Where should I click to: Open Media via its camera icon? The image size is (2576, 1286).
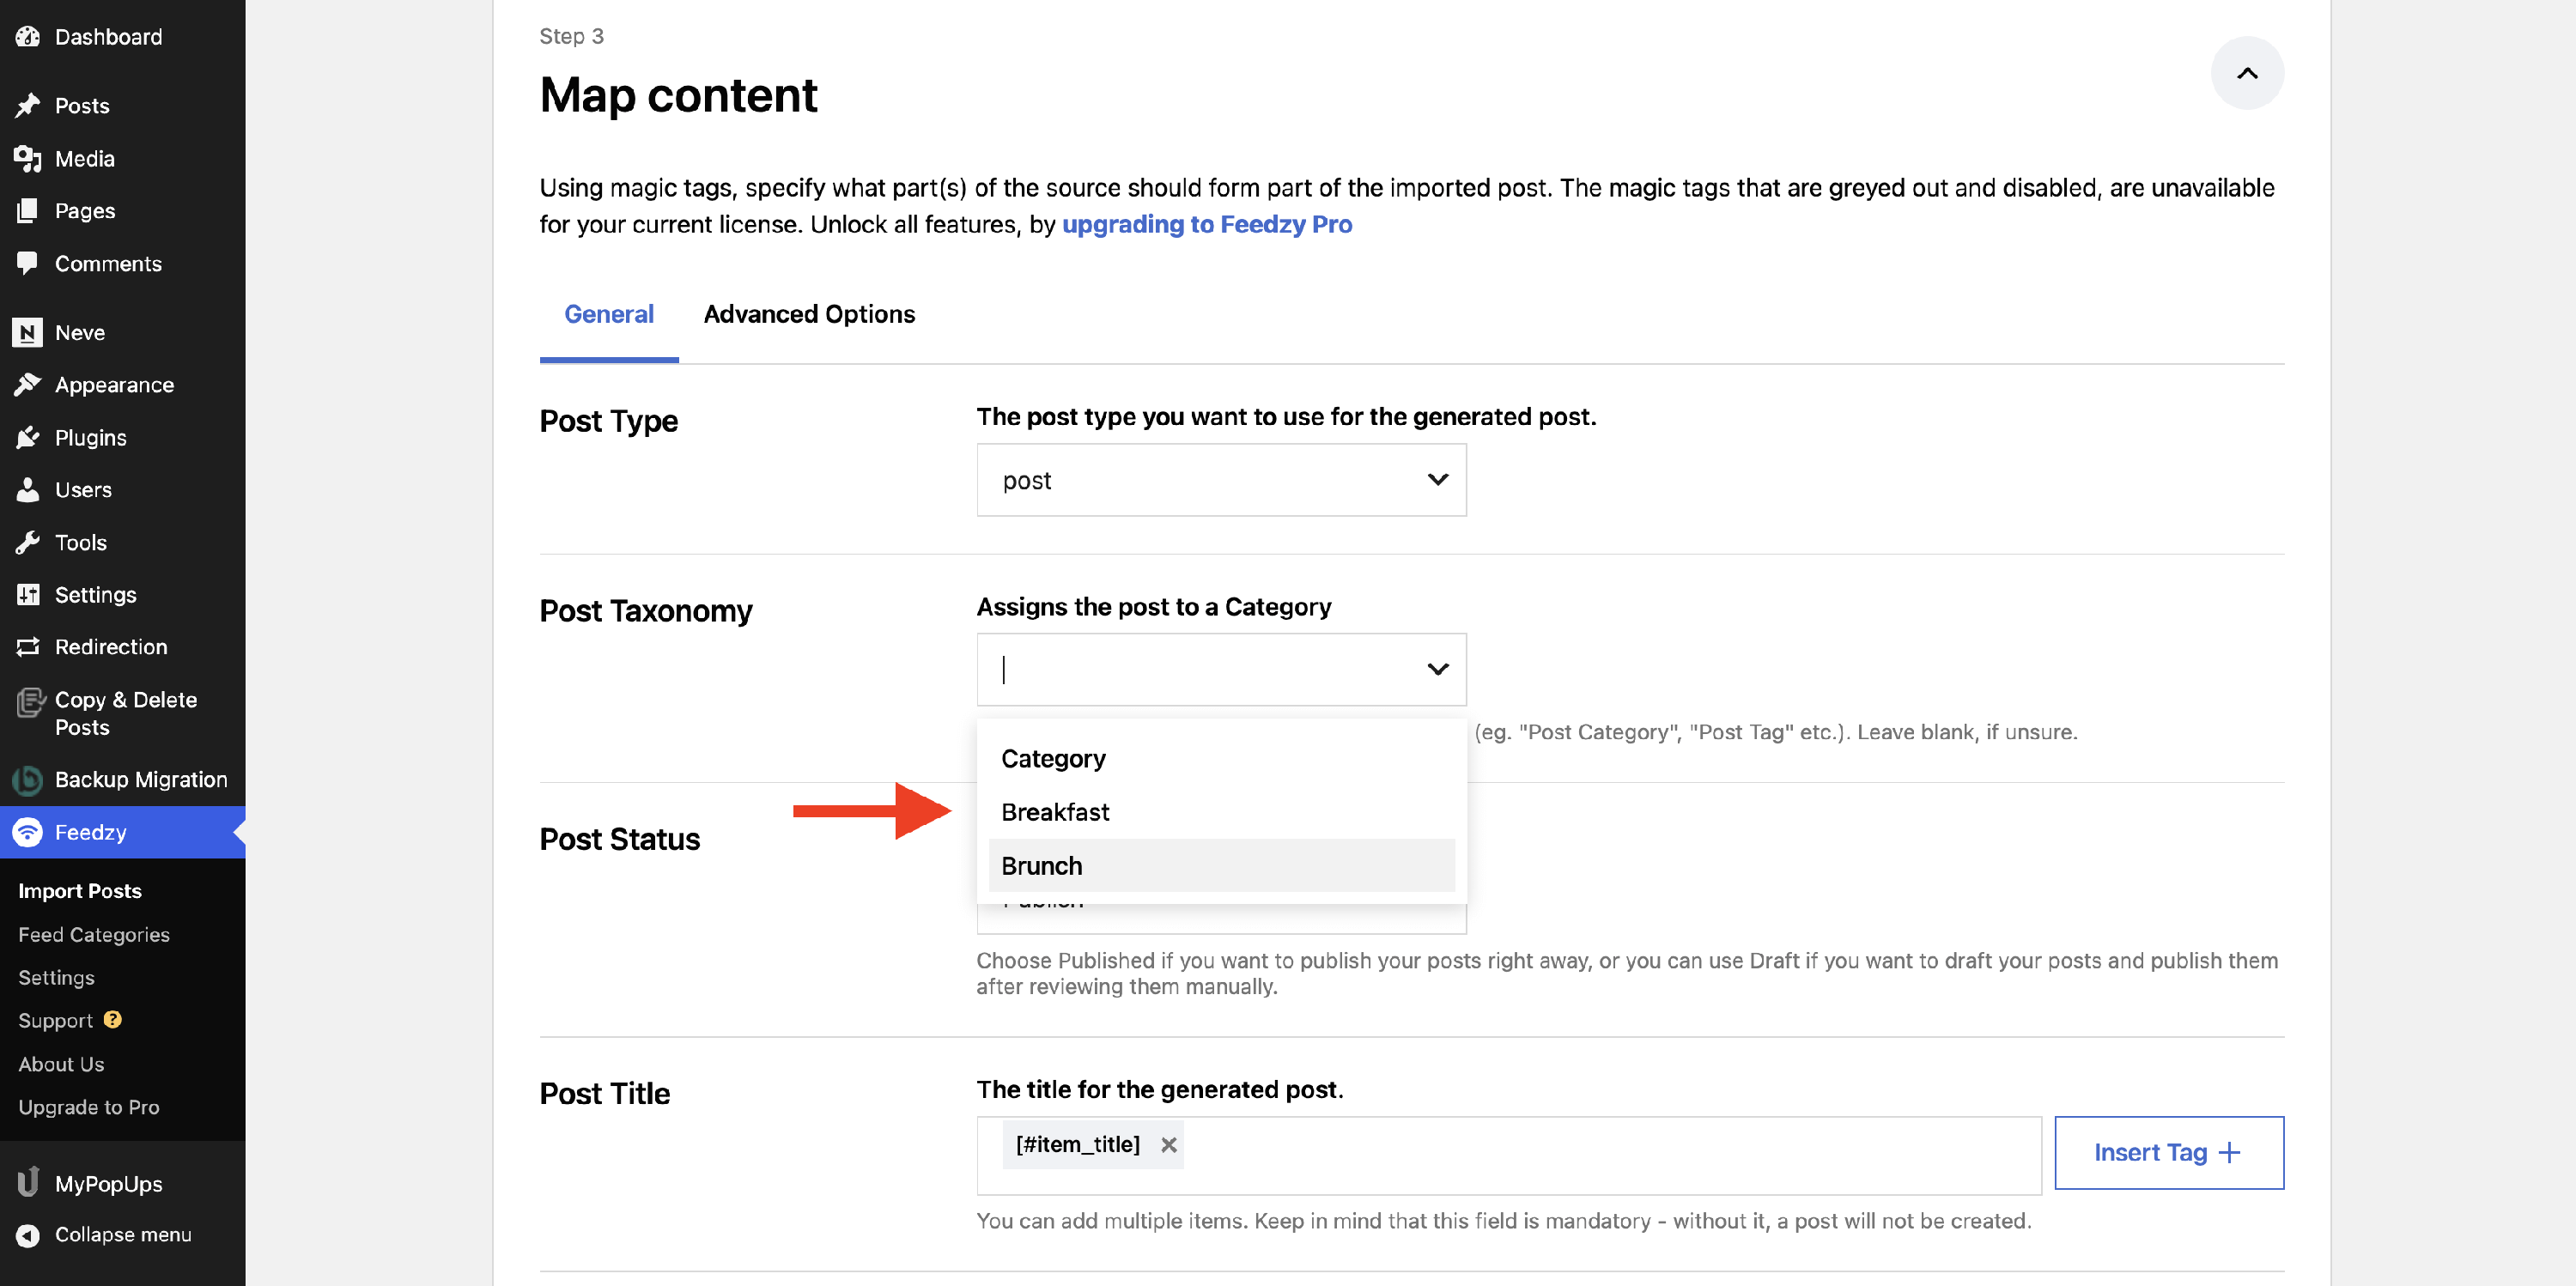click(28, 158)
